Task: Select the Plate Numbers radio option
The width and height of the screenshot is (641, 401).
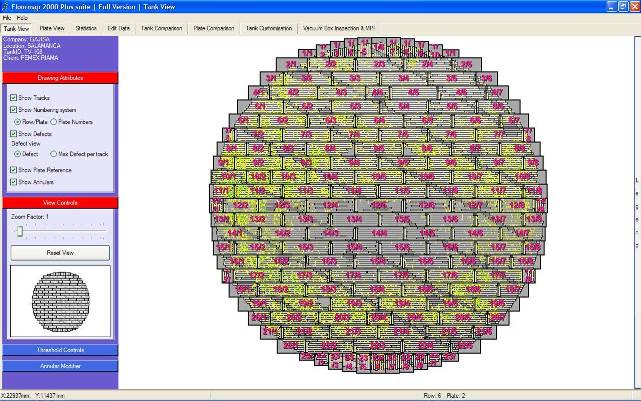Action: (53, 121)
